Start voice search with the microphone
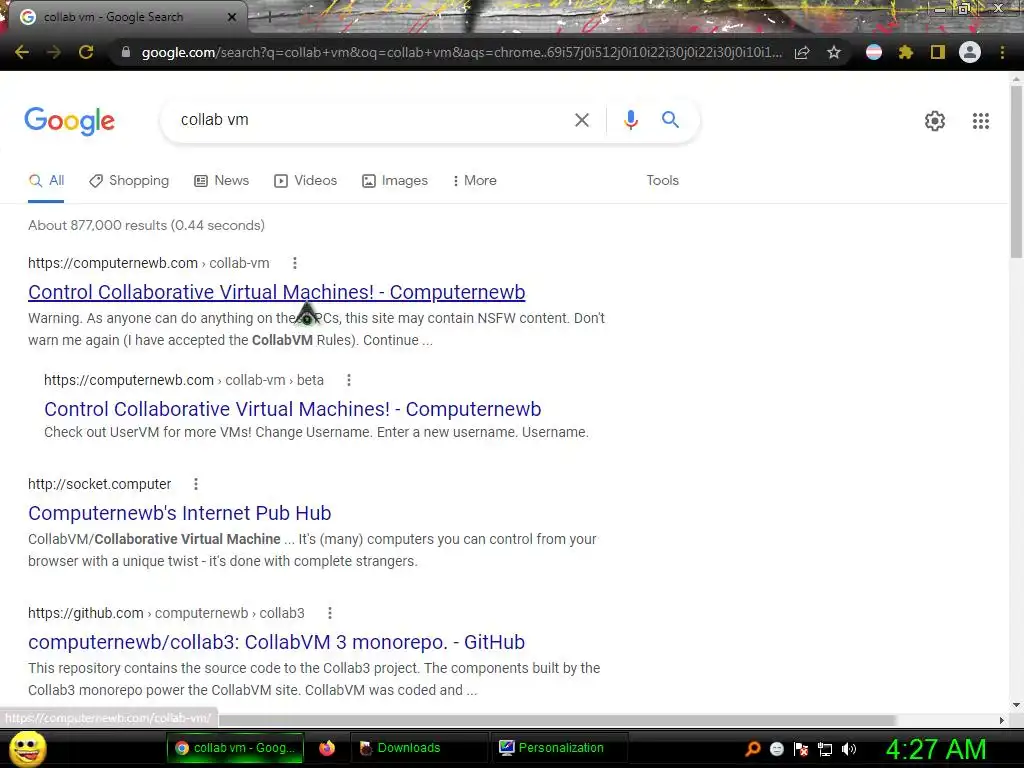This screenshot has width=1024, height=768. [x=630, y=120]
